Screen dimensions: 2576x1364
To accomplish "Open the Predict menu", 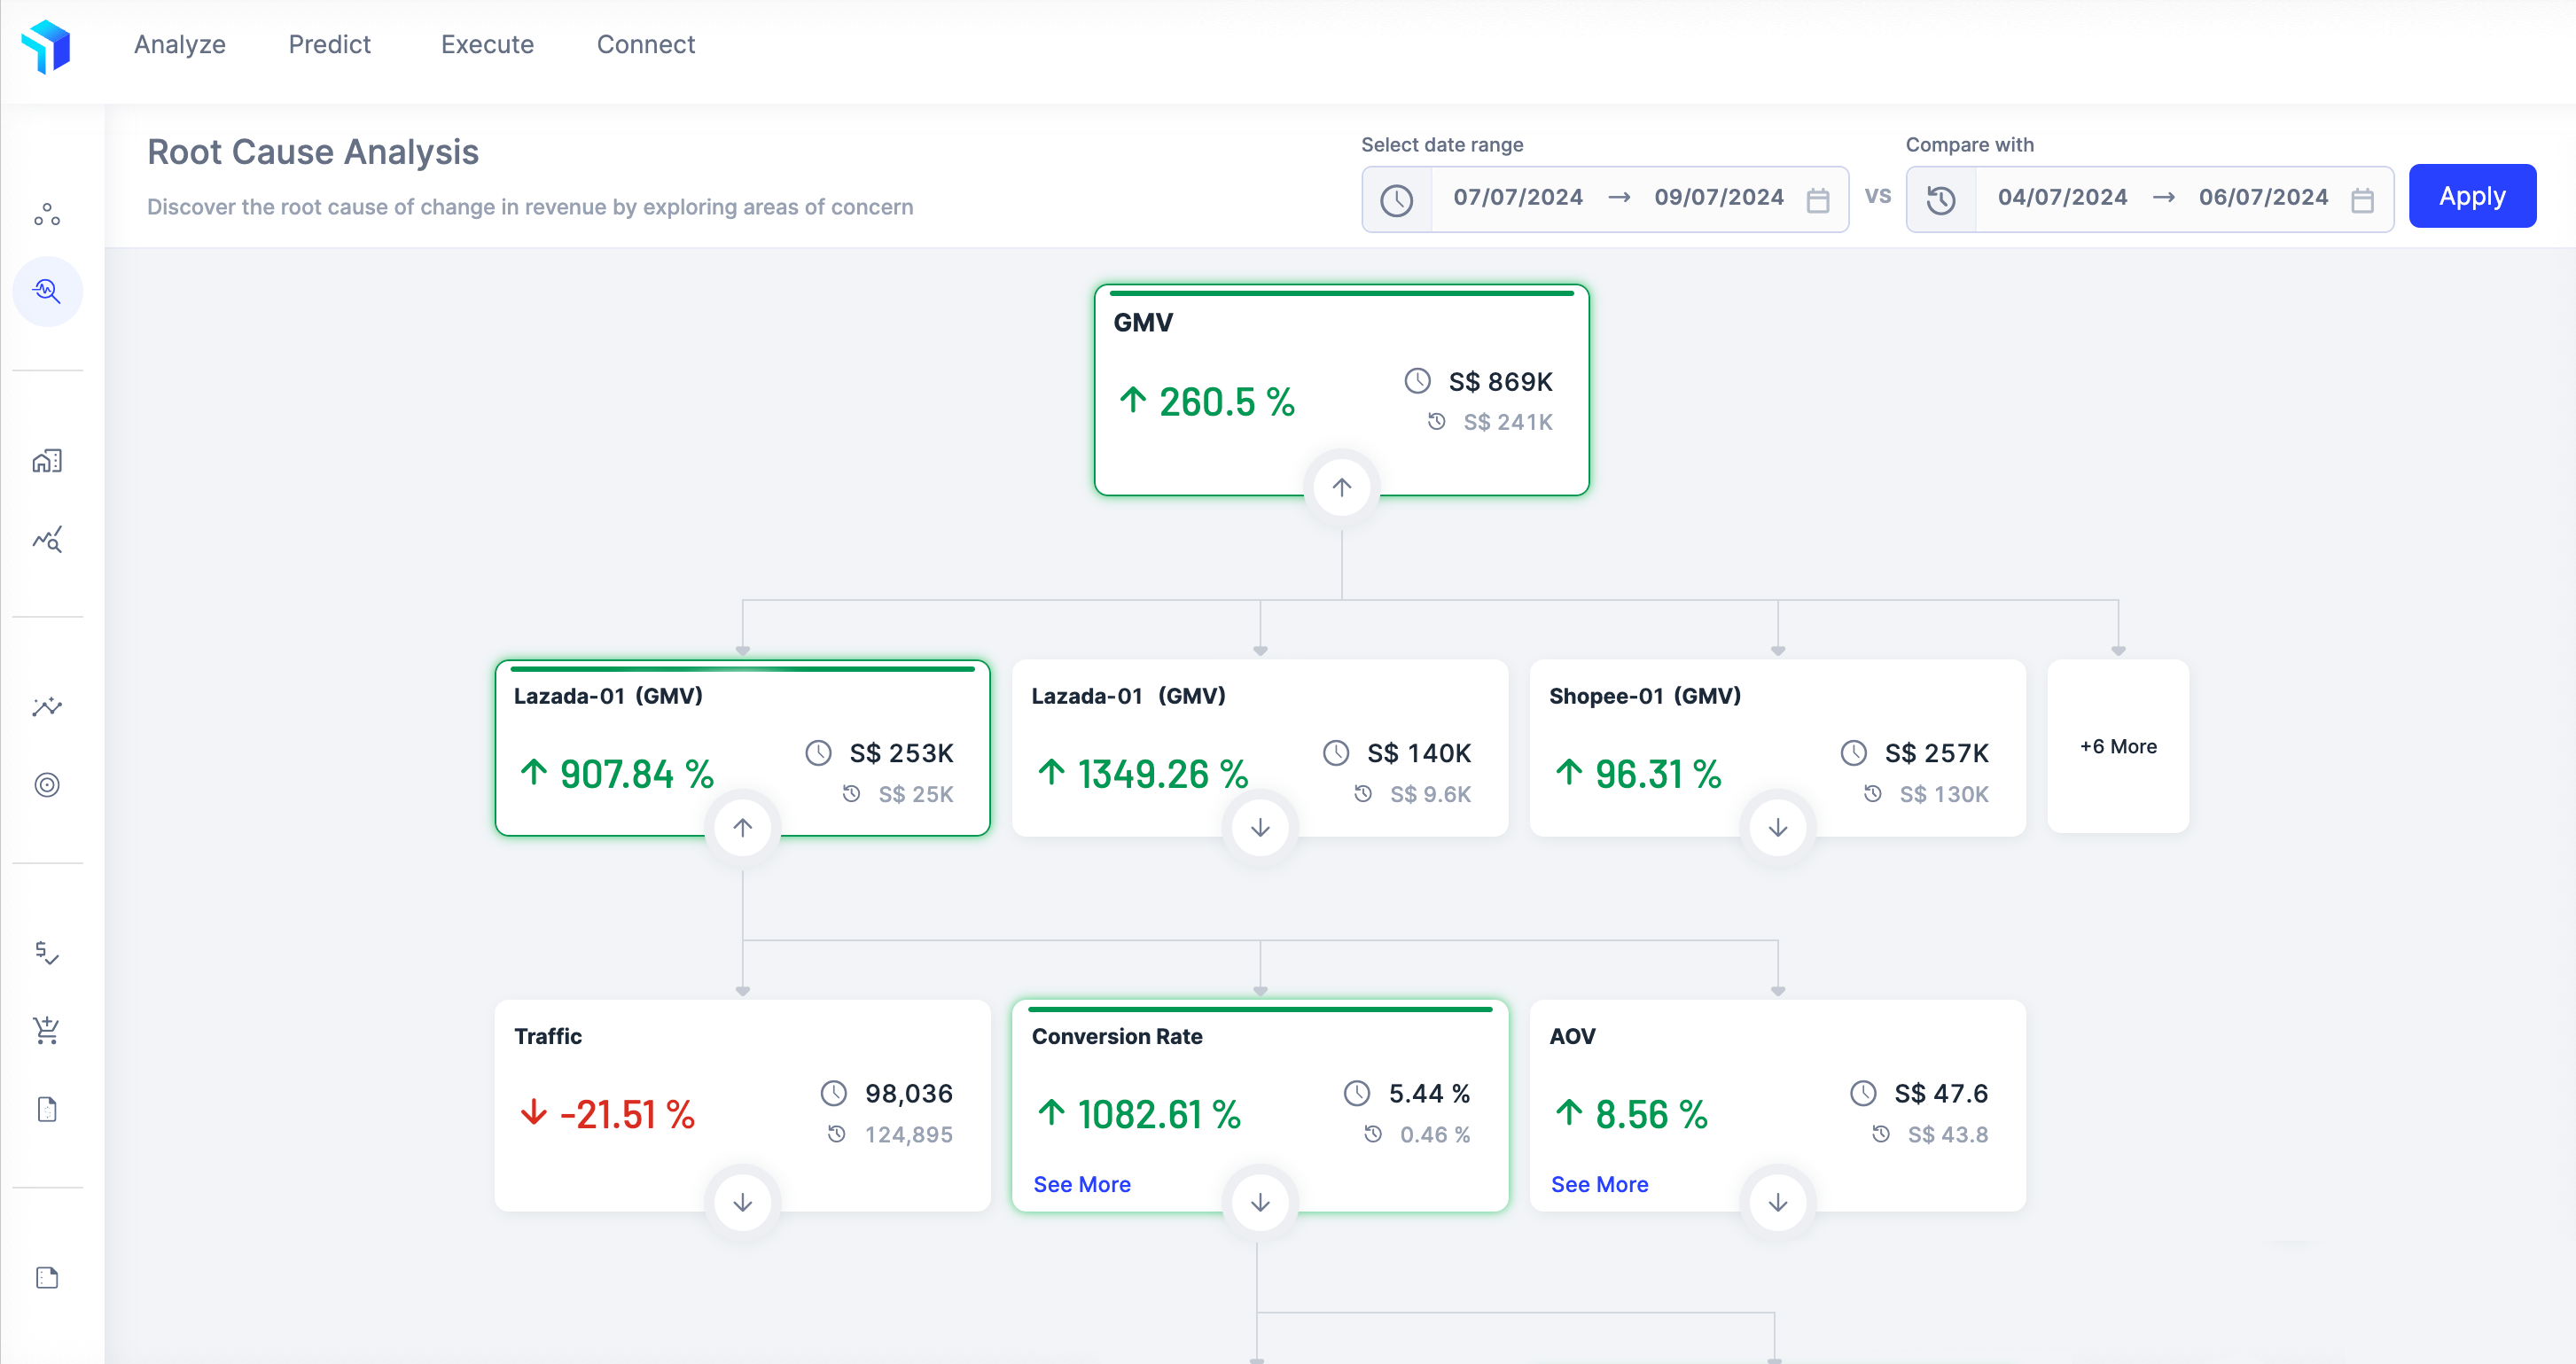I will point(329,45).
